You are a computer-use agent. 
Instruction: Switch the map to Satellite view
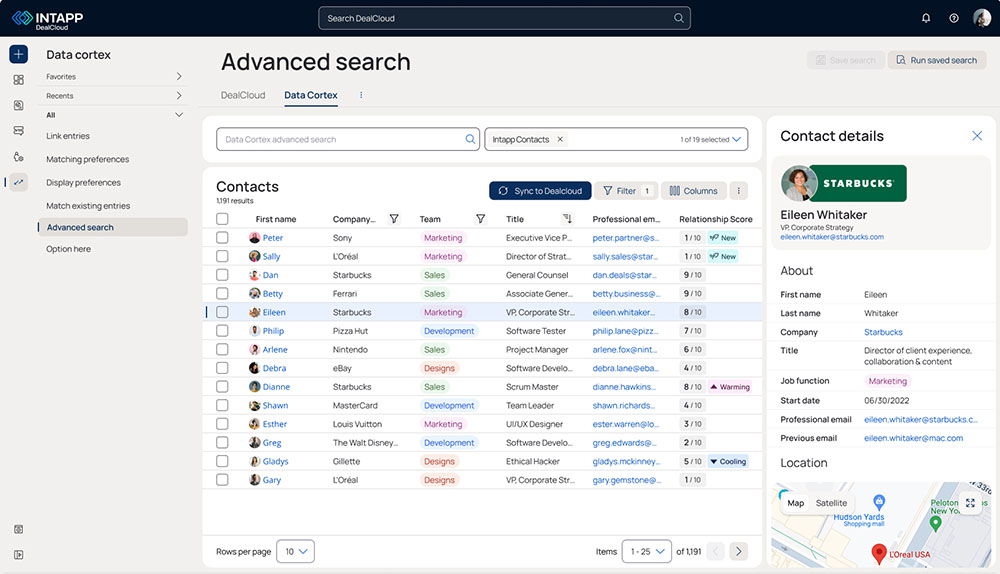click(x=831, y=503)
